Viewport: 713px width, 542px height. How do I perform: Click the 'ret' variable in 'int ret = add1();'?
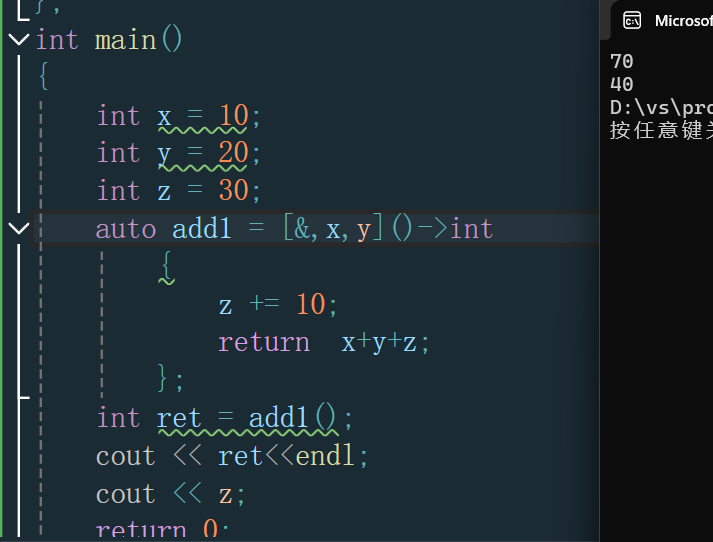(179, 418)
